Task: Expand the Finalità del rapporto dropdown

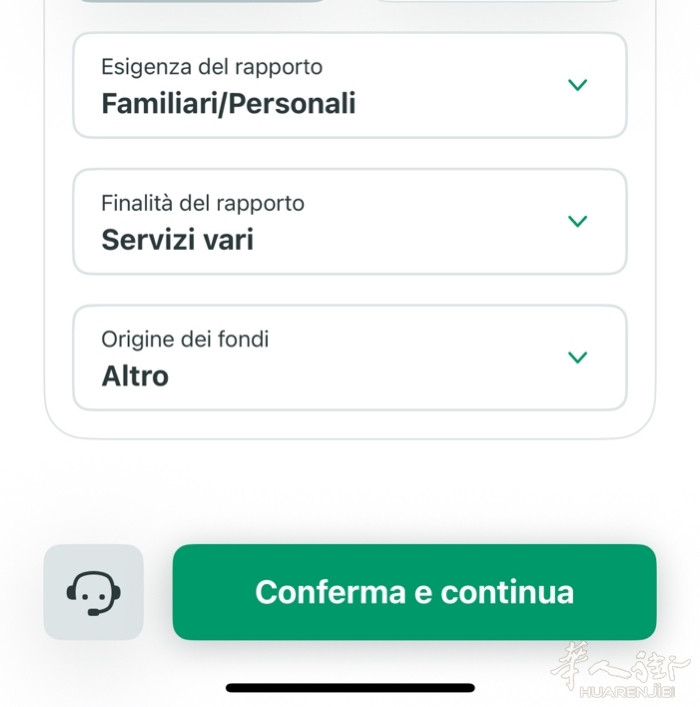Action: 350,221
